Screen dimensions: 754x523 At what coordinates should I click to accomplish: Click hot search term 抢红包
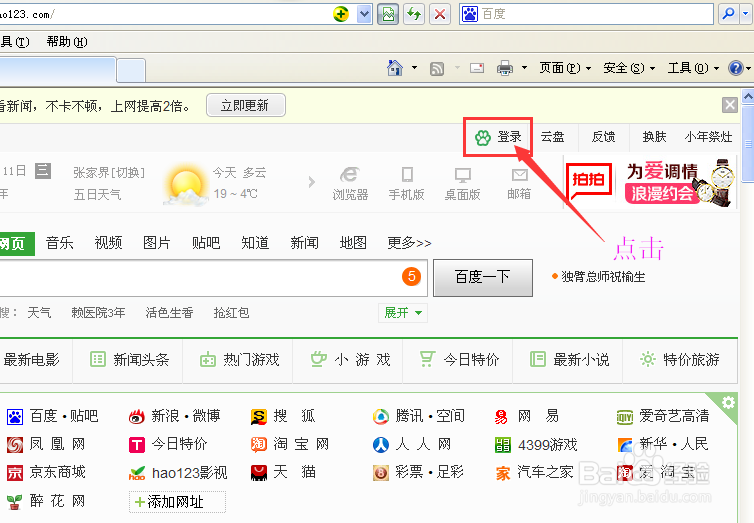click(x=231, y=313)
